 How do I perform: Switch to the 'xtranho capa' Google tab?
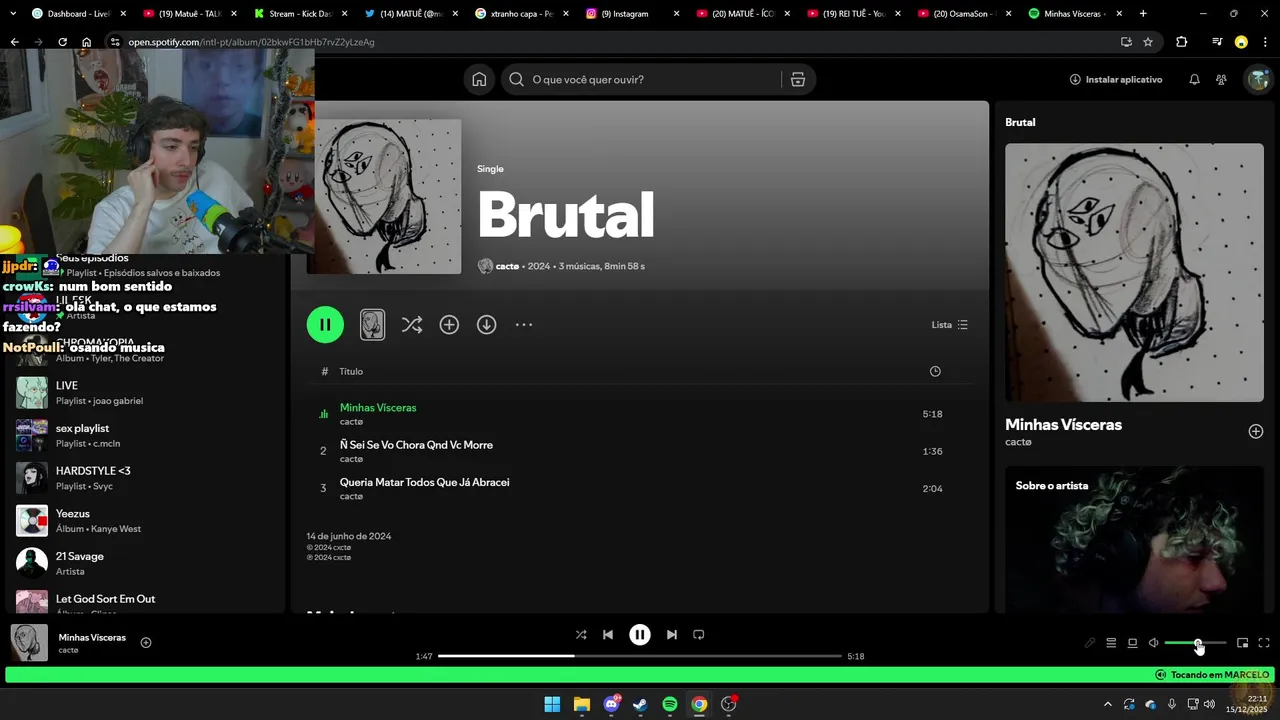click(522, 14)
